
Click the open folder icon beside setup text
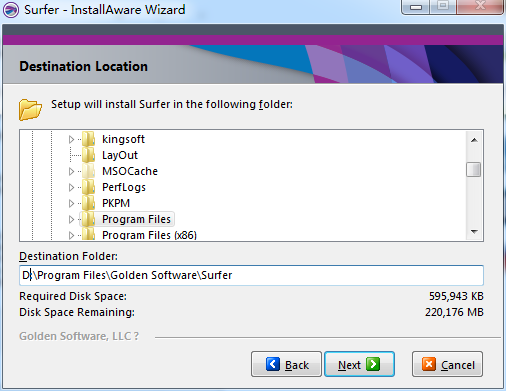[x=30, y=109]
